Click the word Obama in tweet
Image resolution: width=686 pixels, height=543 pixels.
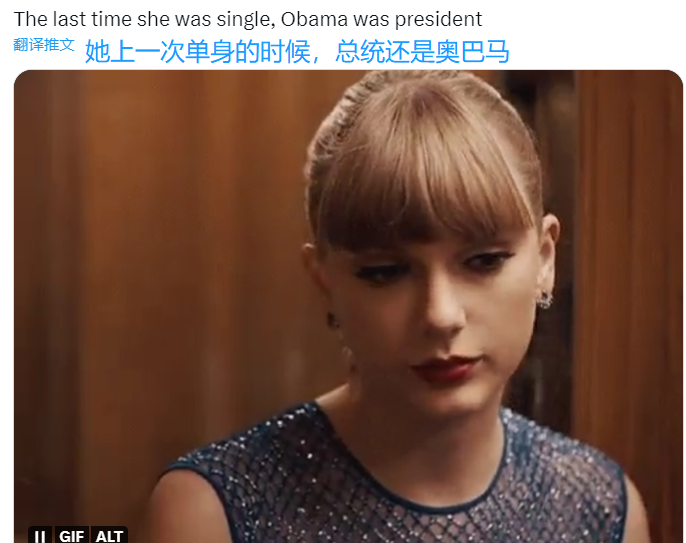tap(314, 19)
